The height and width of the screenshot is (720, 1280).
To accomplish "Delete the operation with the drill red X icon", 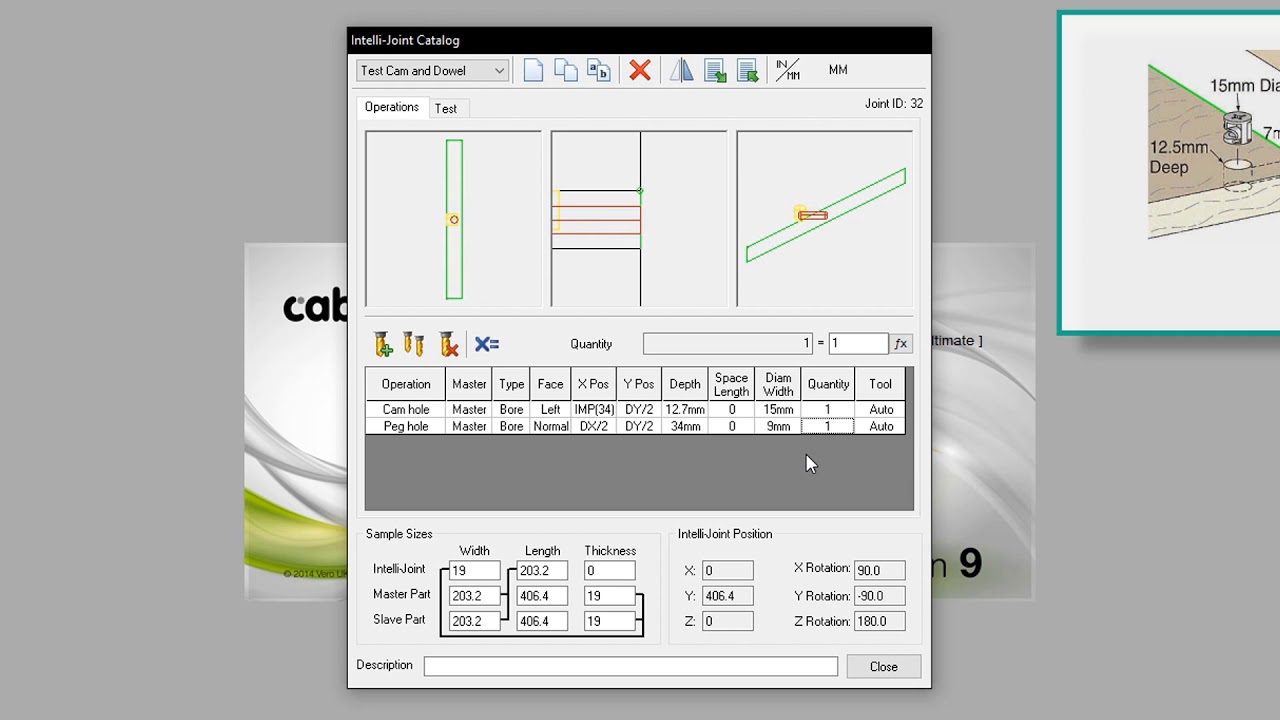I will point(448,344).
